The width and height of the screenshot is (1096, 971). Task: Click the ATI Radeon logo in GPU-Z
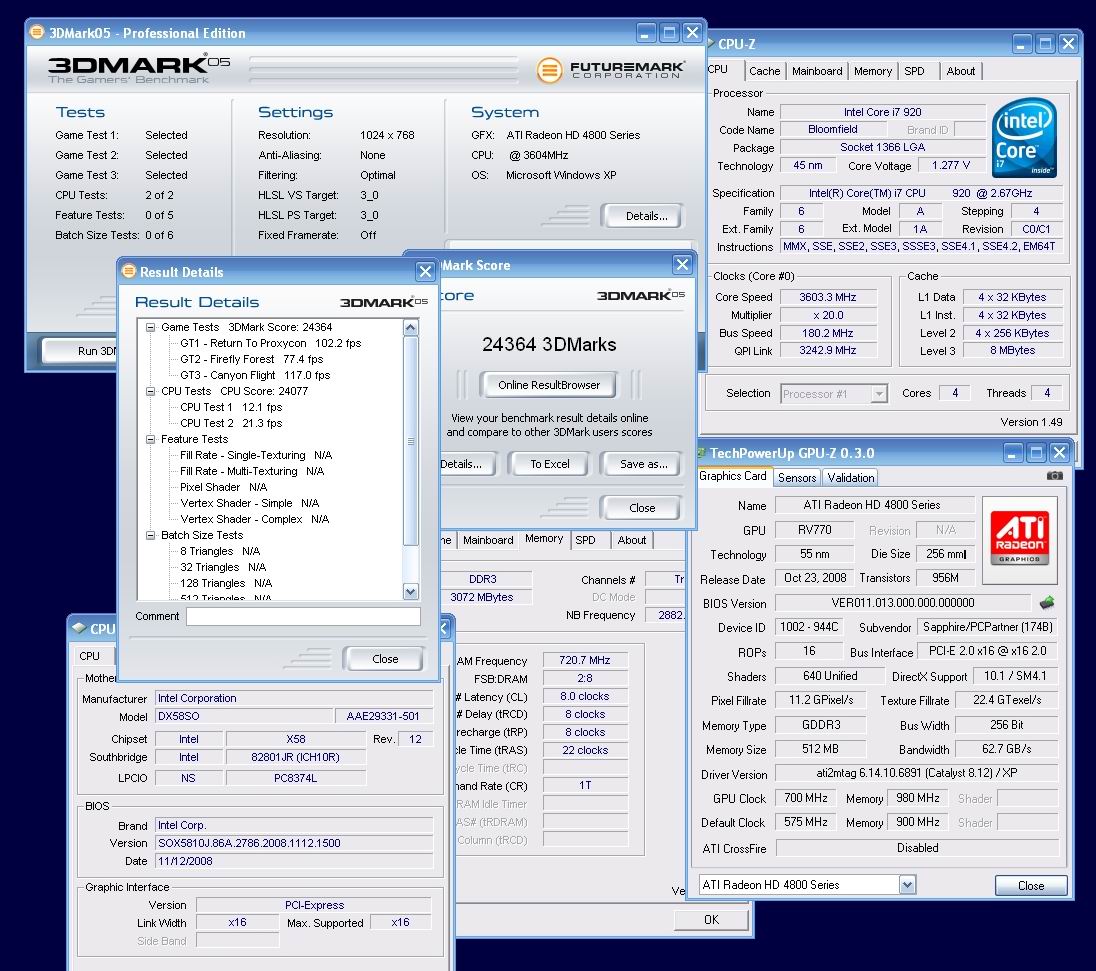(x=1020, y=540)
